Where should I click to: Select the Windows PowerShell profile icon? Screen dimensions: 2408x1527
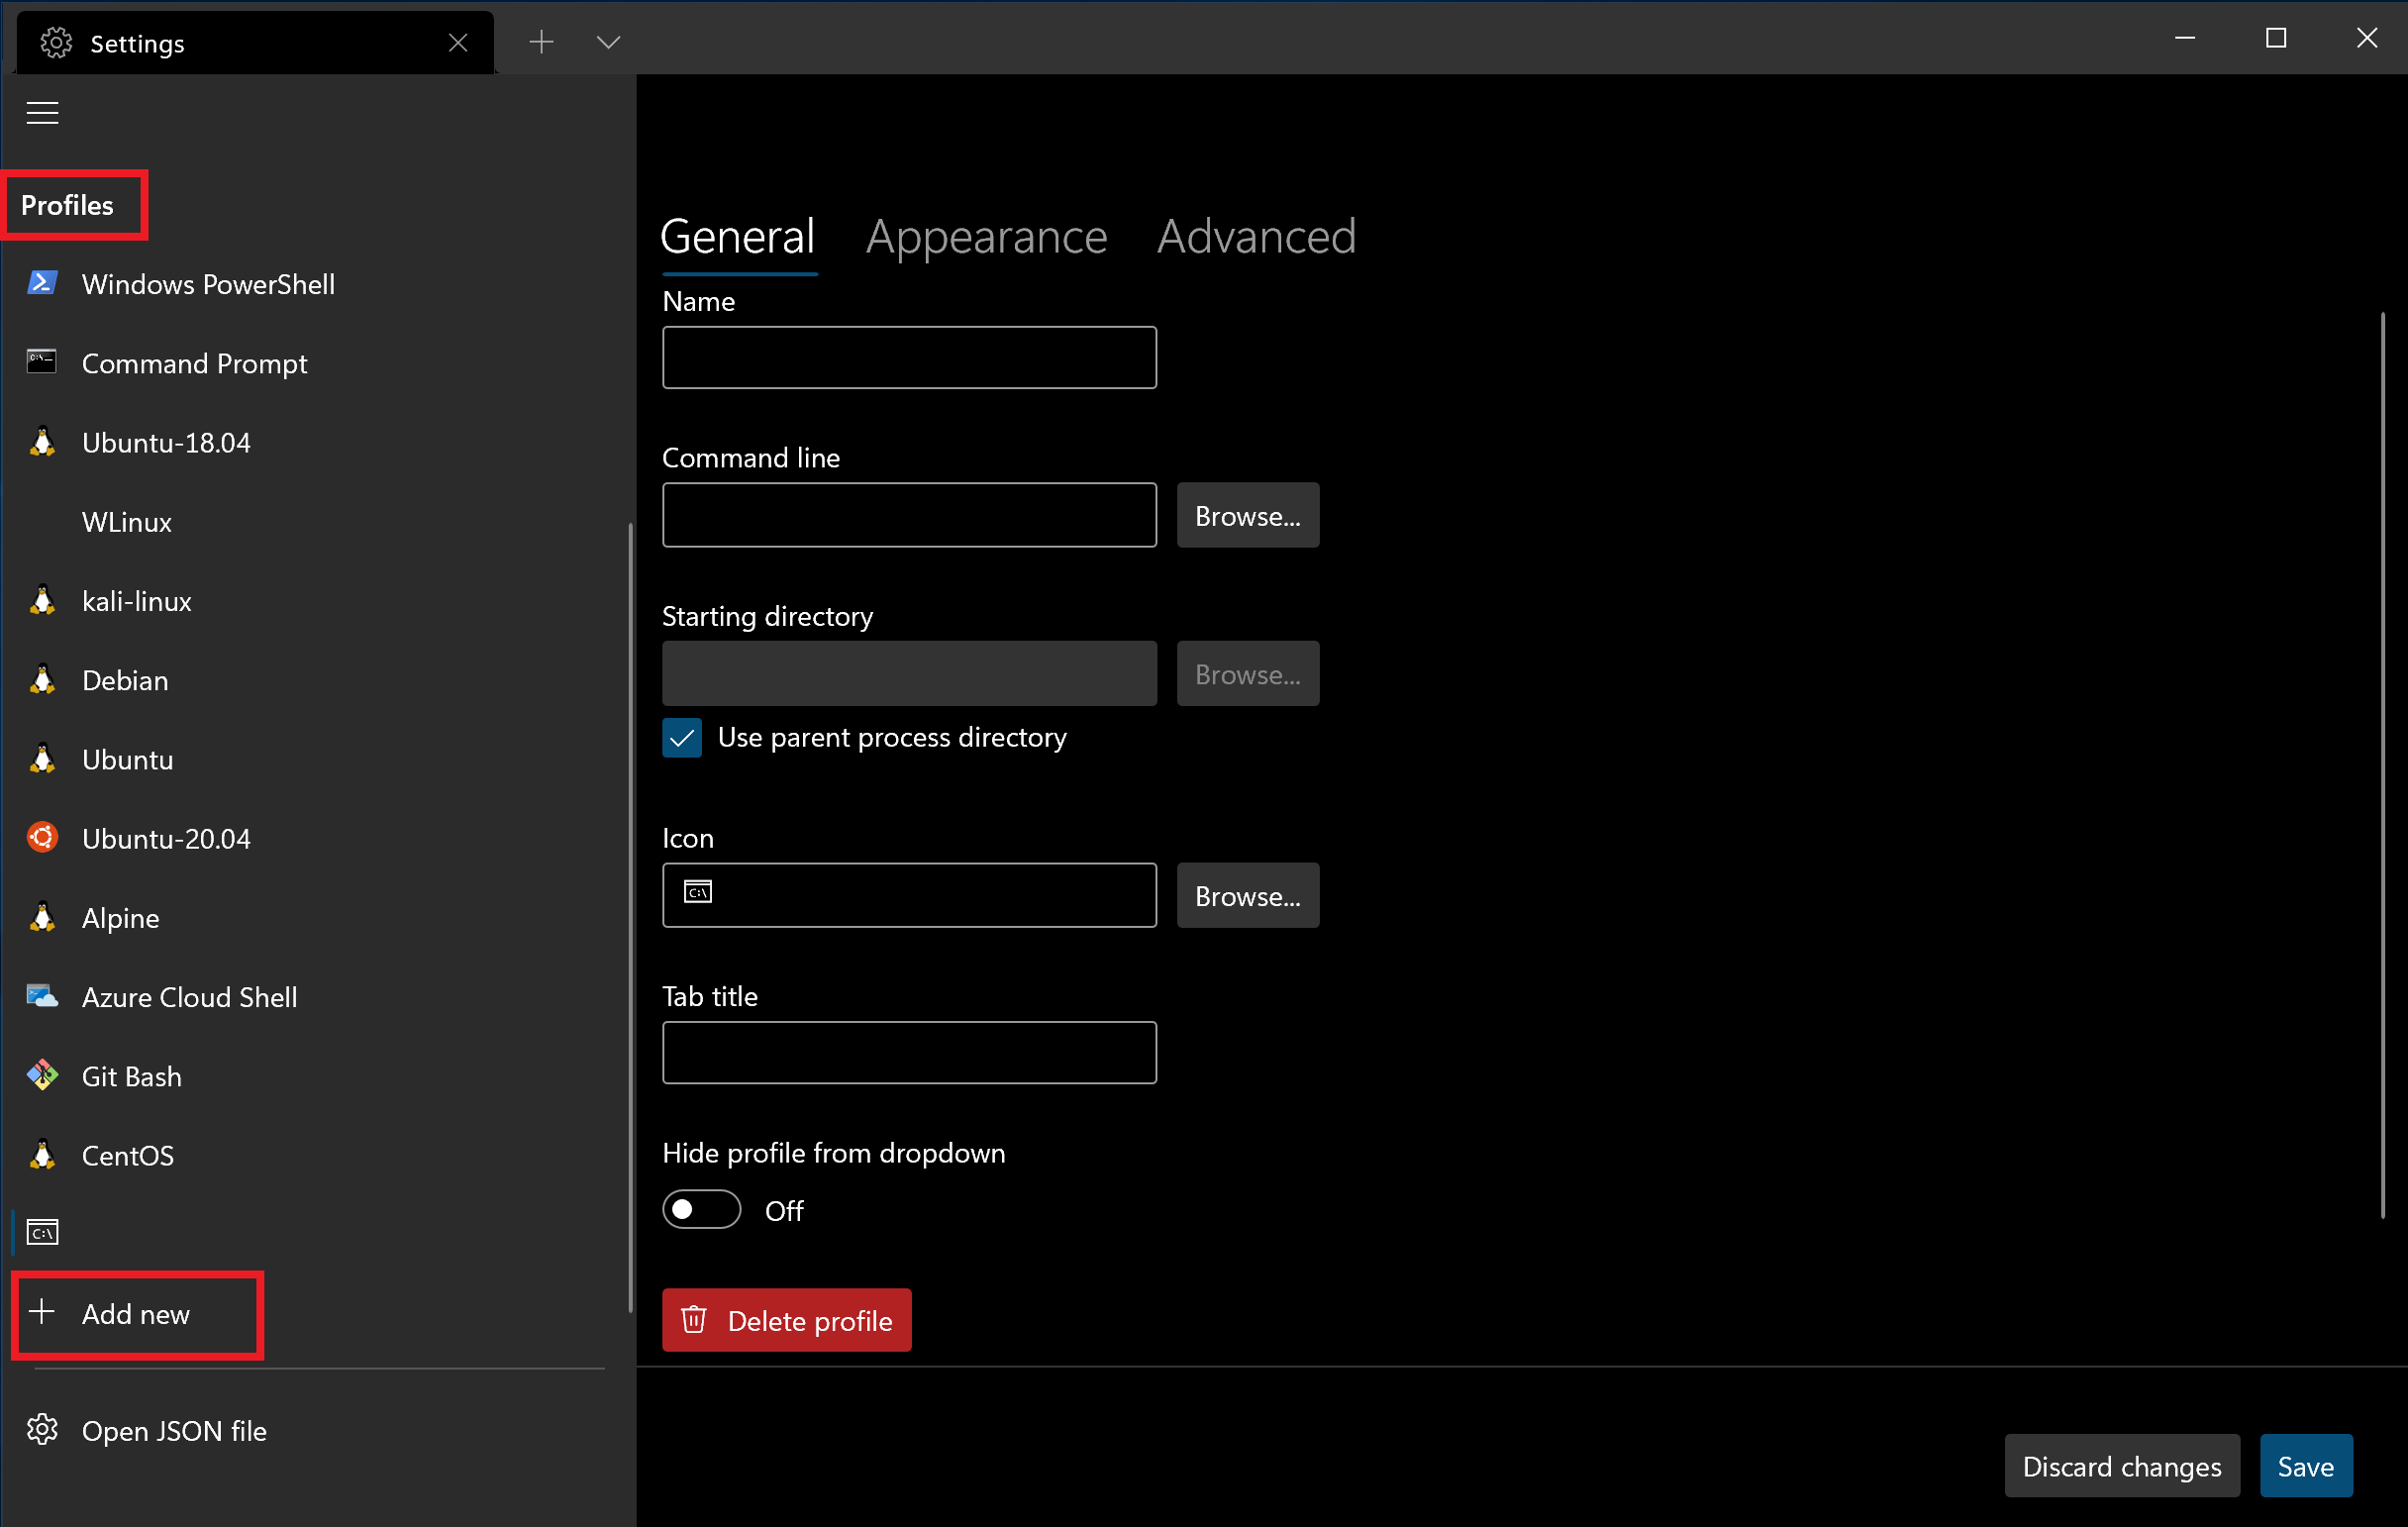[x=44, y=282]
